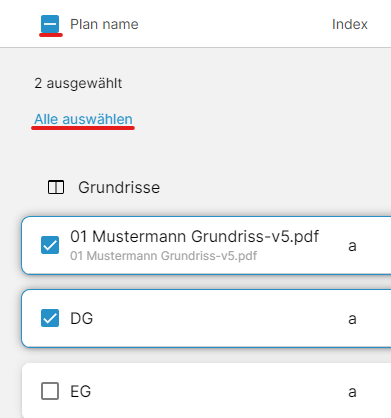Click empty card area between EG and its index
391x418 pixels.
tap(220, 391)
